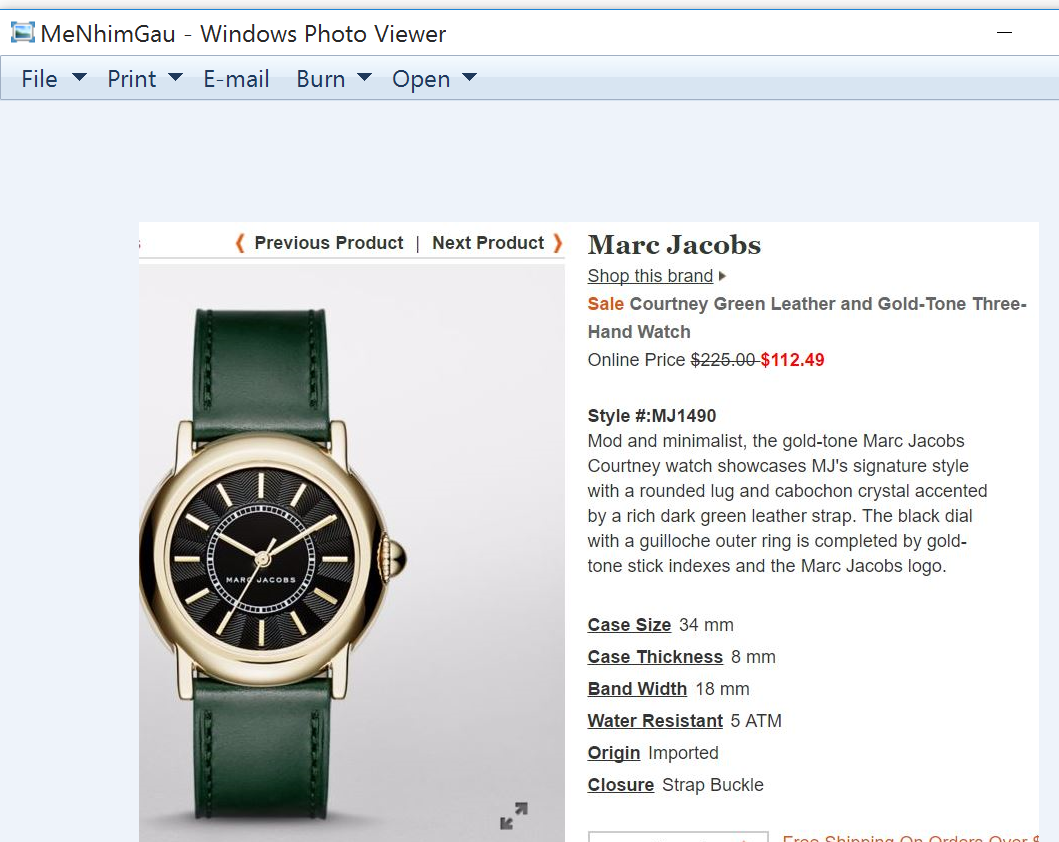Expand the File dropdown arrow
The image size is (1059, 842).
coord(79,78)
